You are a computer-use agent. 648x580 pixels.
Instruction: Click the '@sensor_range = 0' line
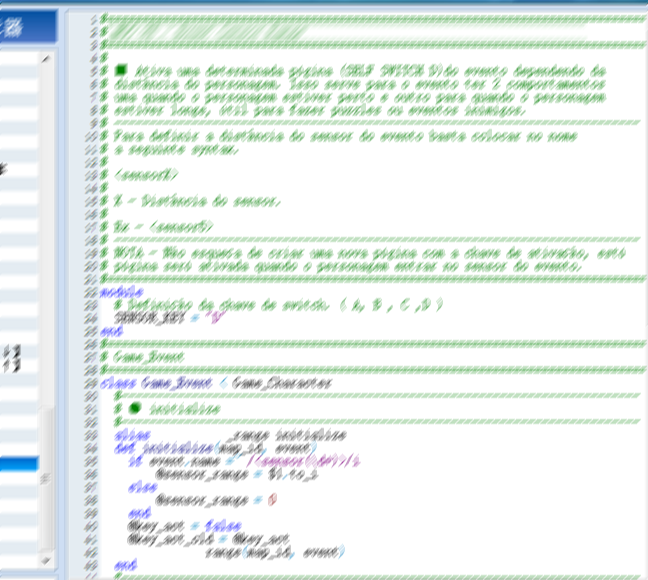216,500
